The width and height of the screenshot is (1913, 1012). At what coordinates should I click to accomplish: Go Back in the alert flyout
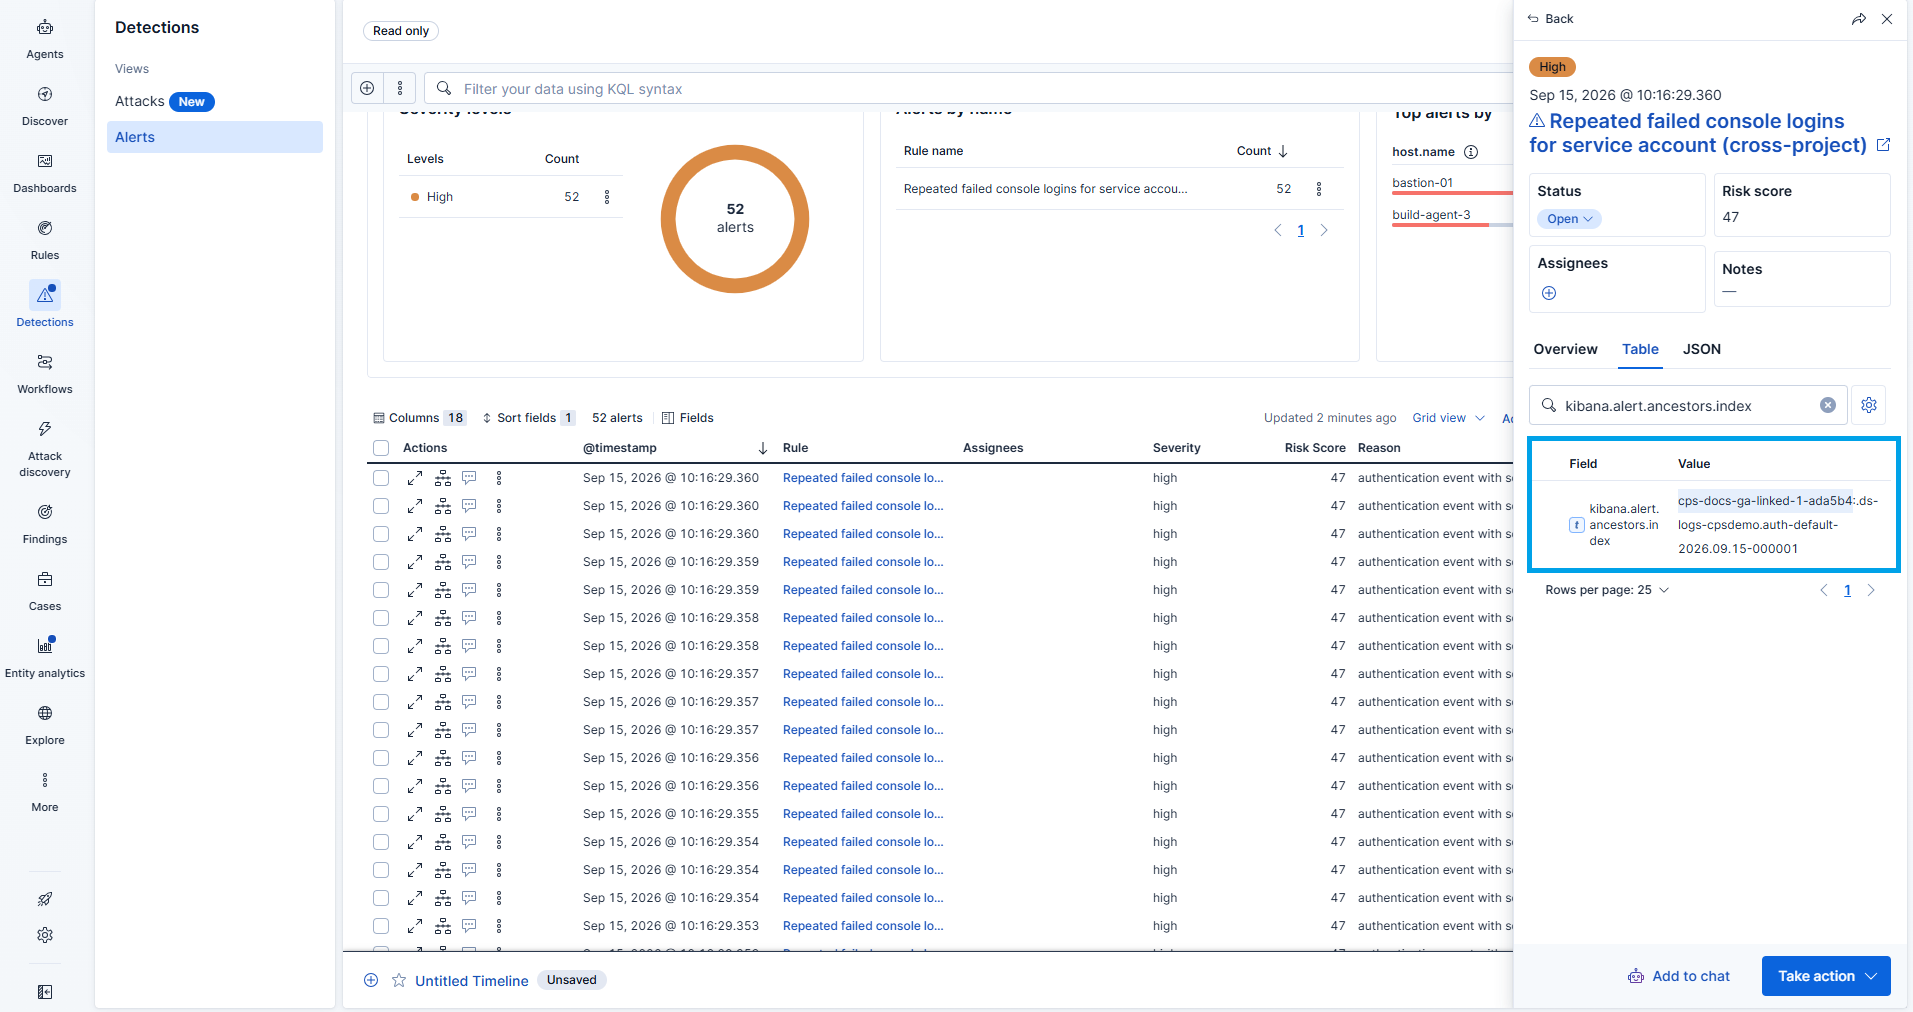point(1550,19)
